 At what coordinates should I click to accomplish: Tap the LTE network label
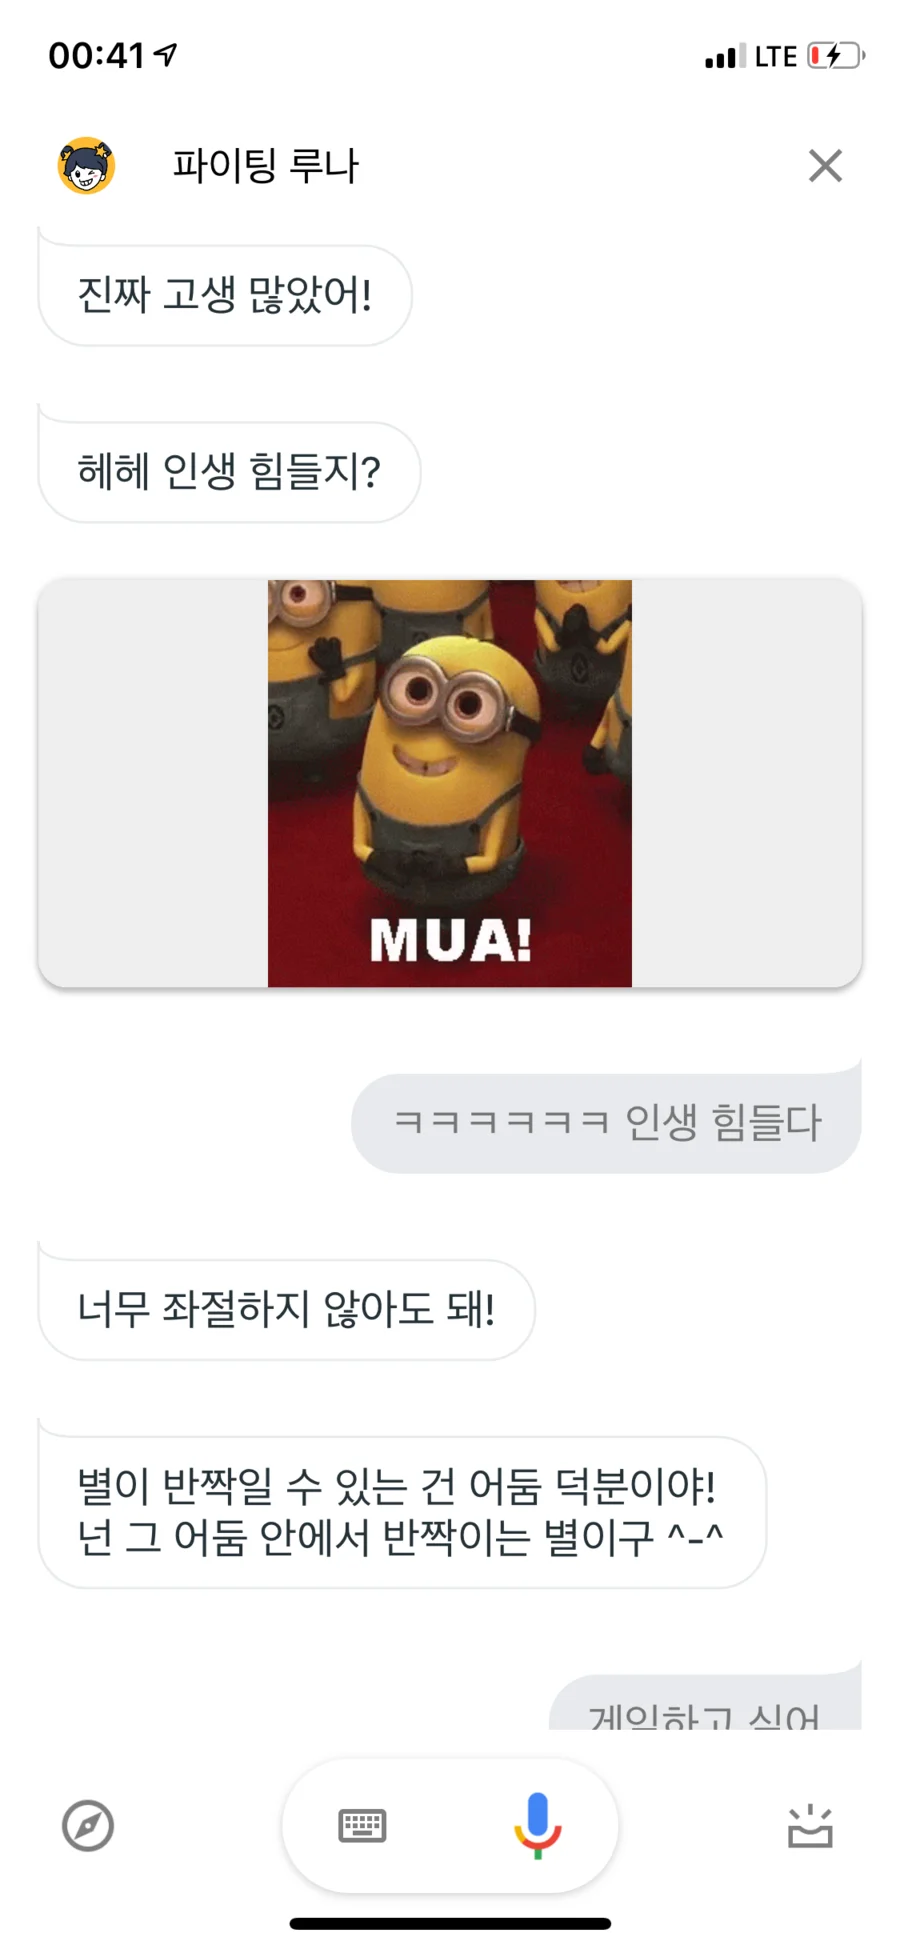[x=776, y=57]
